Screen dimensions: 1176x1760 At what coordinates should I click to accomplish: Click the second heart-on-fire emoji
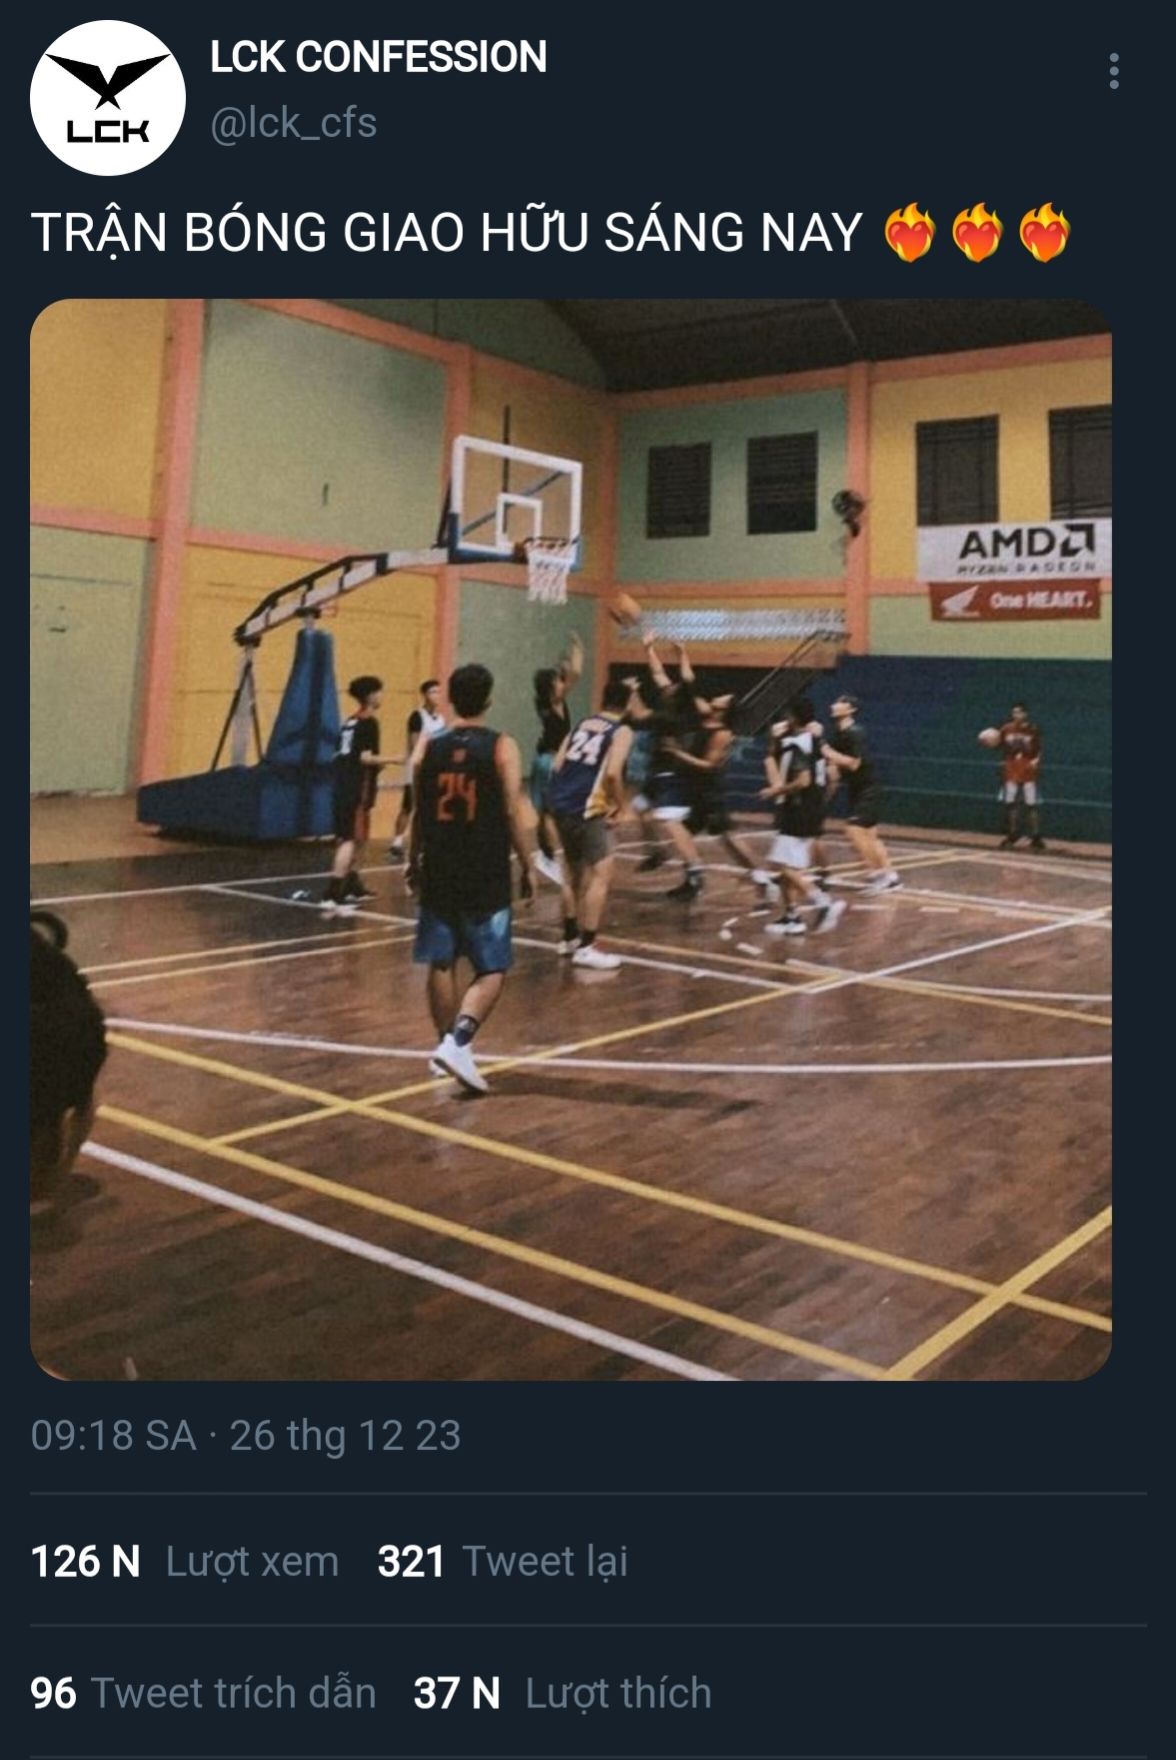click(x=977, y=232)
